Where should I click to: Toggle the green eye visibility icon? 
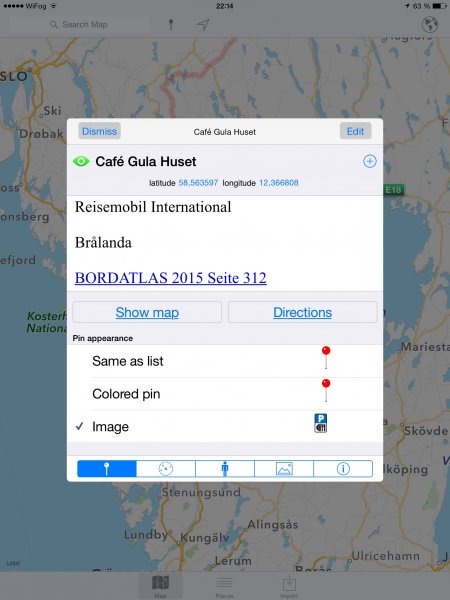(x=81, y=161)
